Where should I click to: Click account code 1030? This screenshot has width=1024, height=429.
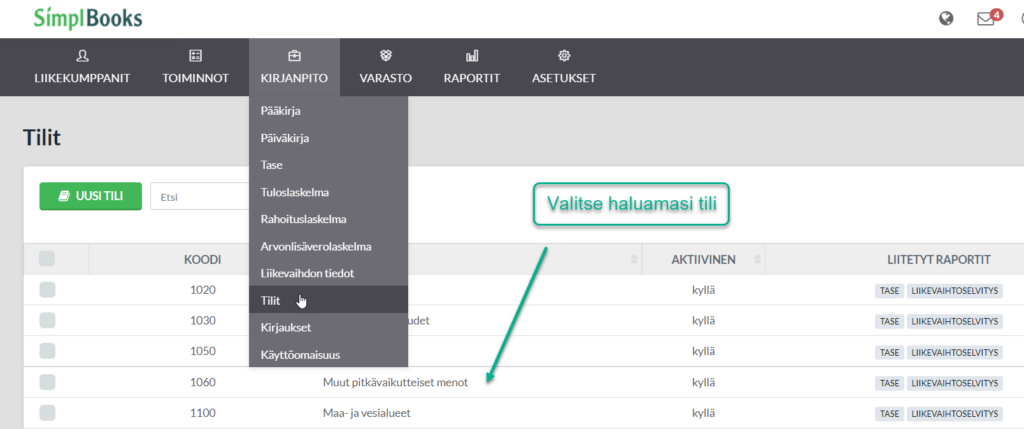point(202,321)
